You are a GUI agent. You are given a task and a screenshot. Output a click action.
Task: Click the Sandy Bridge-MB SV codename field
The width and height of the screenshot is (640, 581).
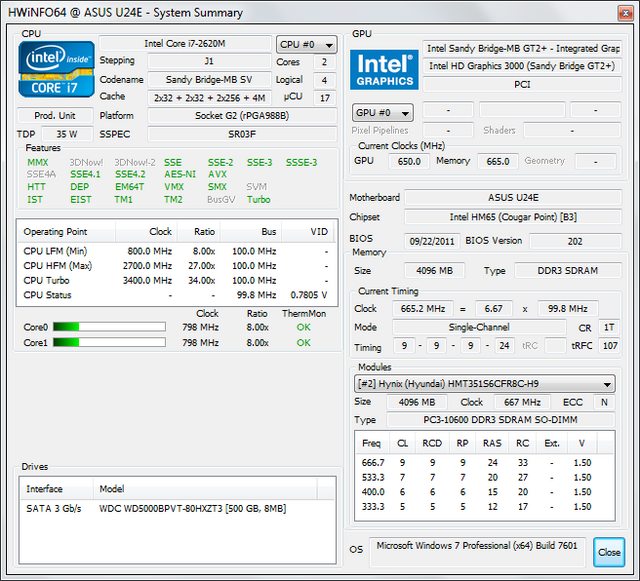209,80
